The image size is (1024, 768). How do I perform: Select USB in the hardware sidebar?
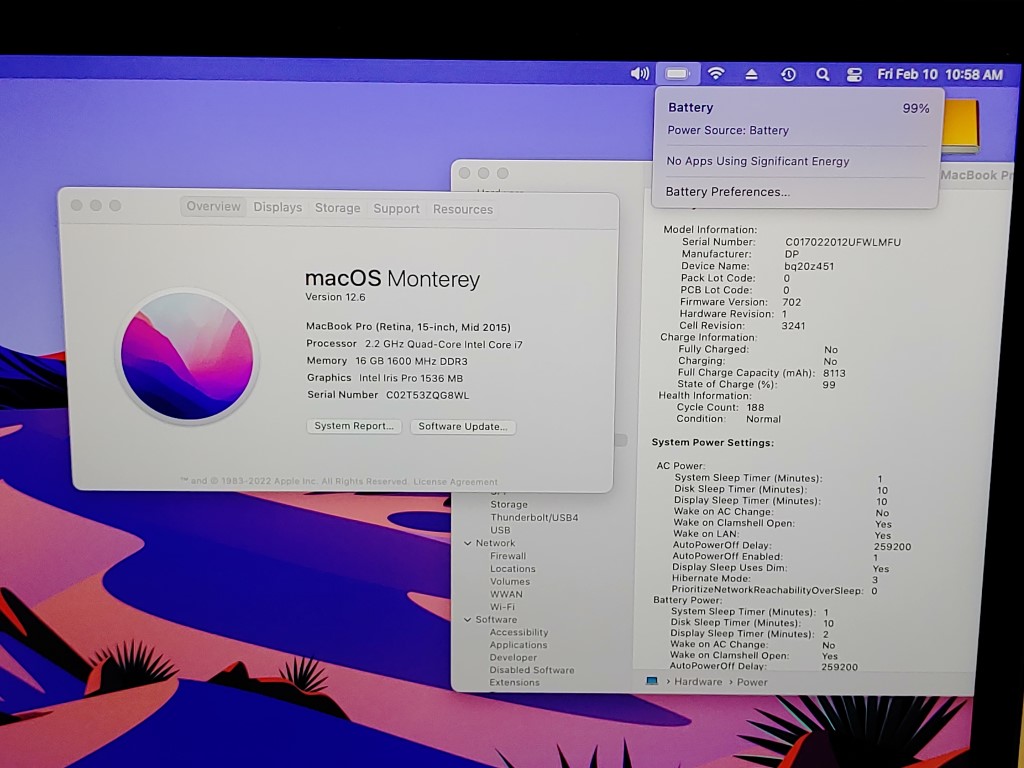click(500, 530)
